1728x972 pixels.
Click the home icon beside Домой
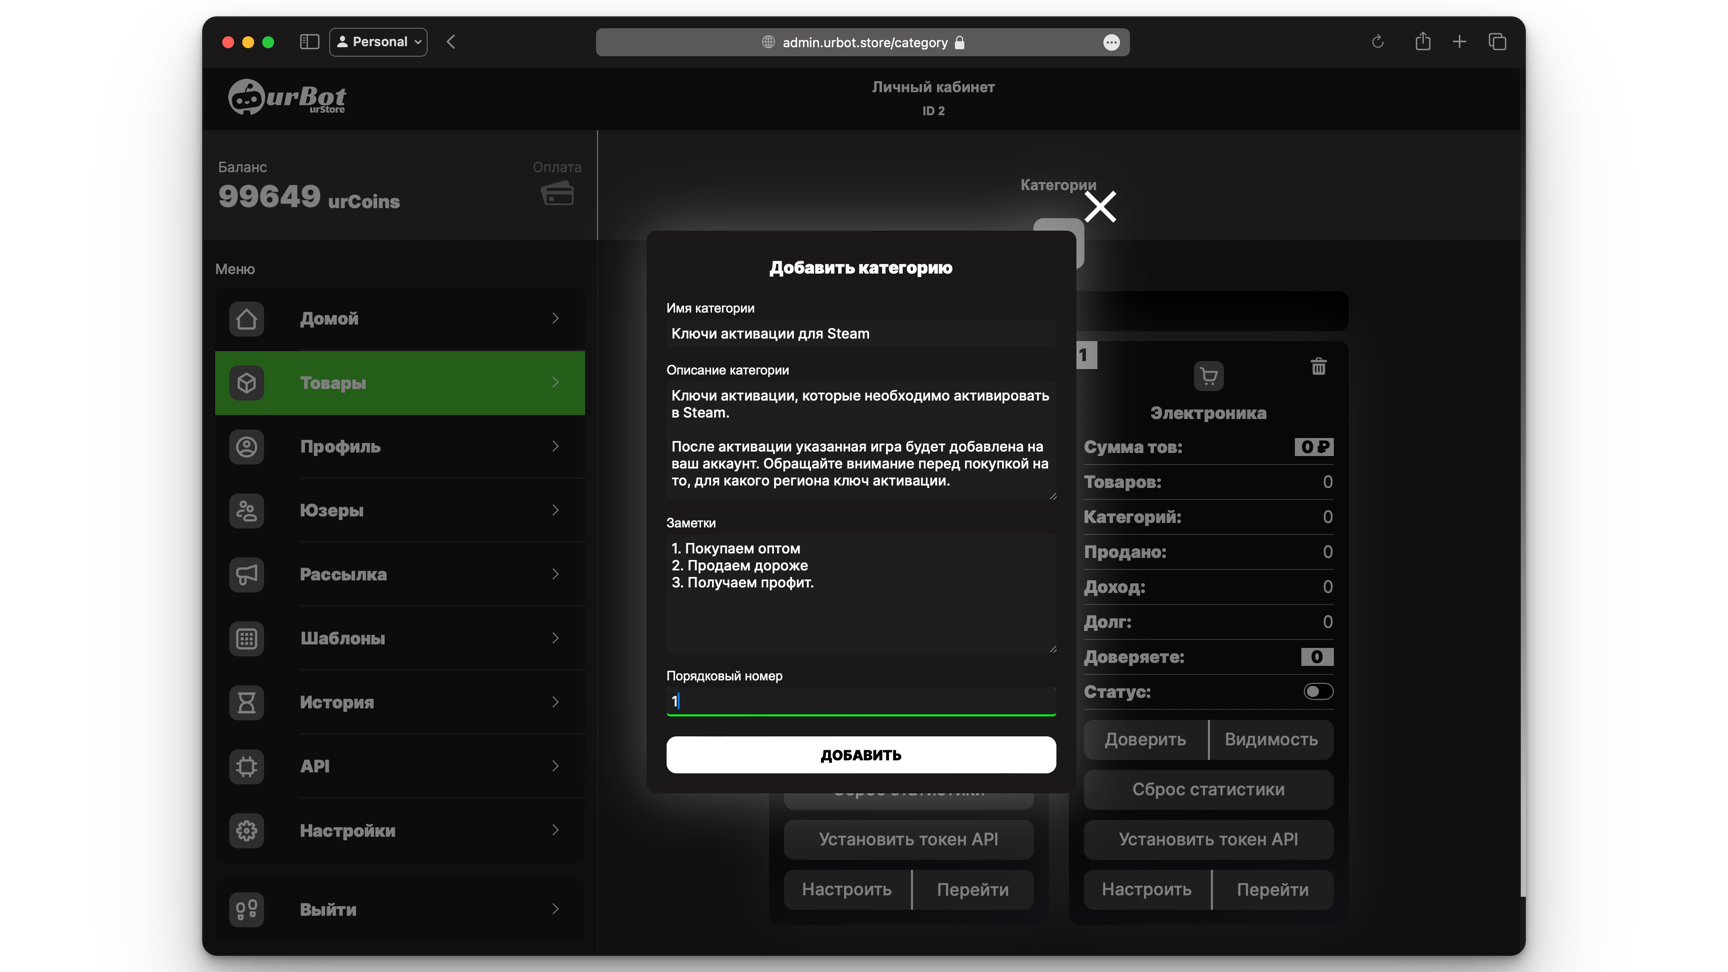[246, 319]
